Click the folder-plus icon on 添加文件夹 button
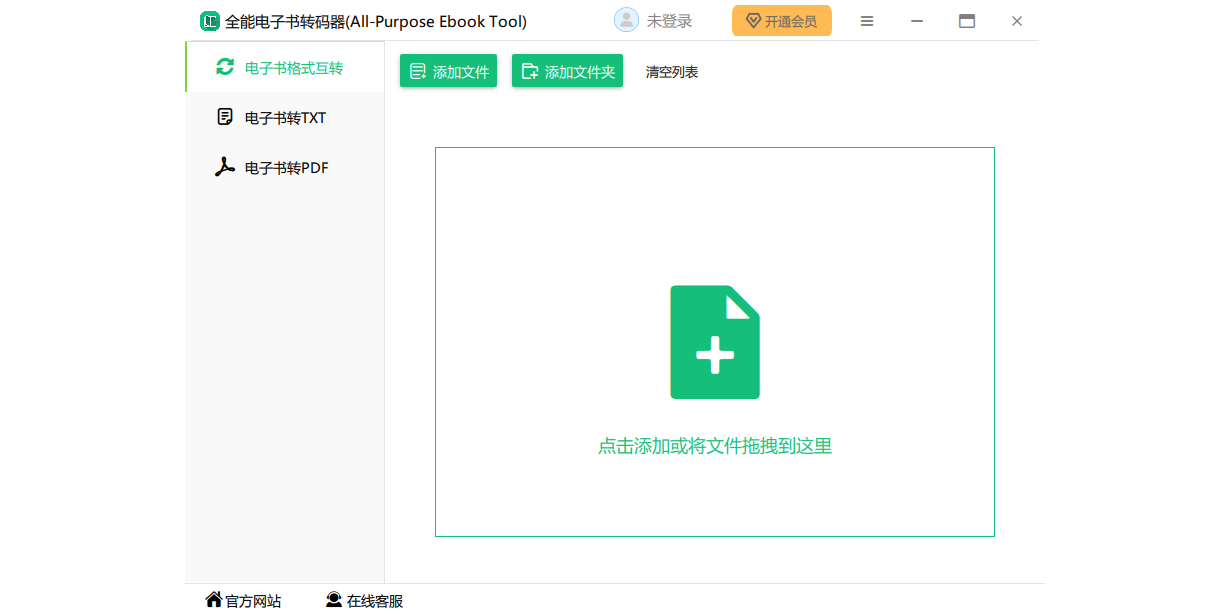Image resolution: width=1230 pixels, height=615 pixels. click(530, 70)
